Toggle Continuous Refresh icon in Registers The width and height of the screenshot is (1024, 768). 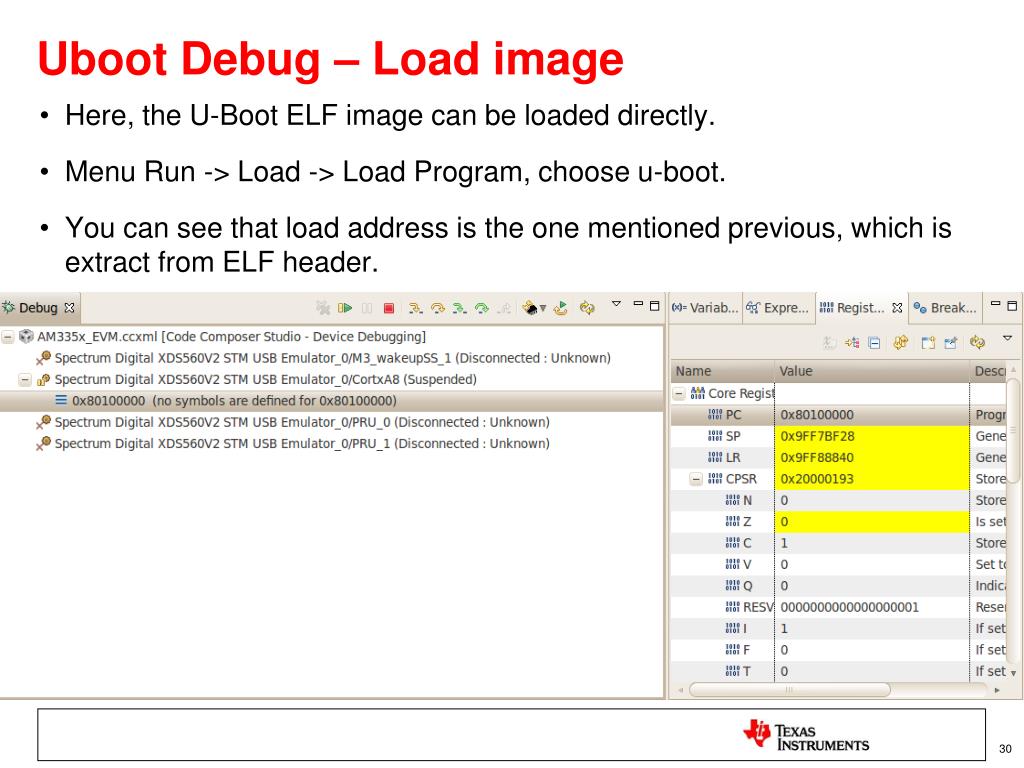click(901, 342)
